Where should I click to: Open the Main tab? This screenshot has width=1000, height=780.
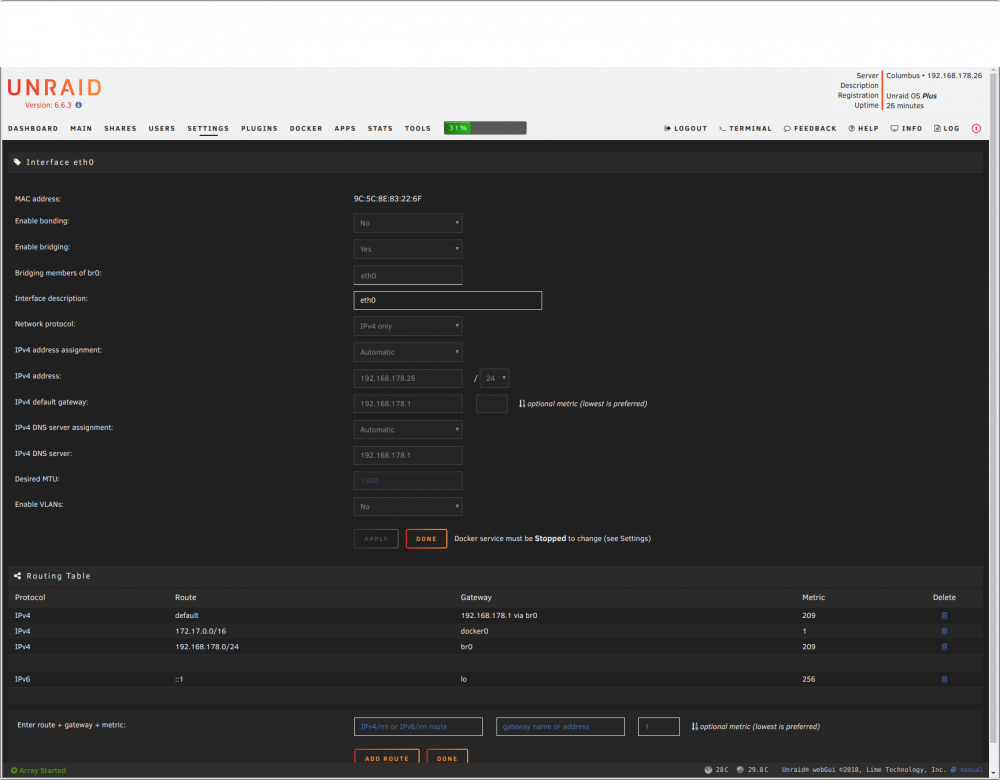coord(81,128)
